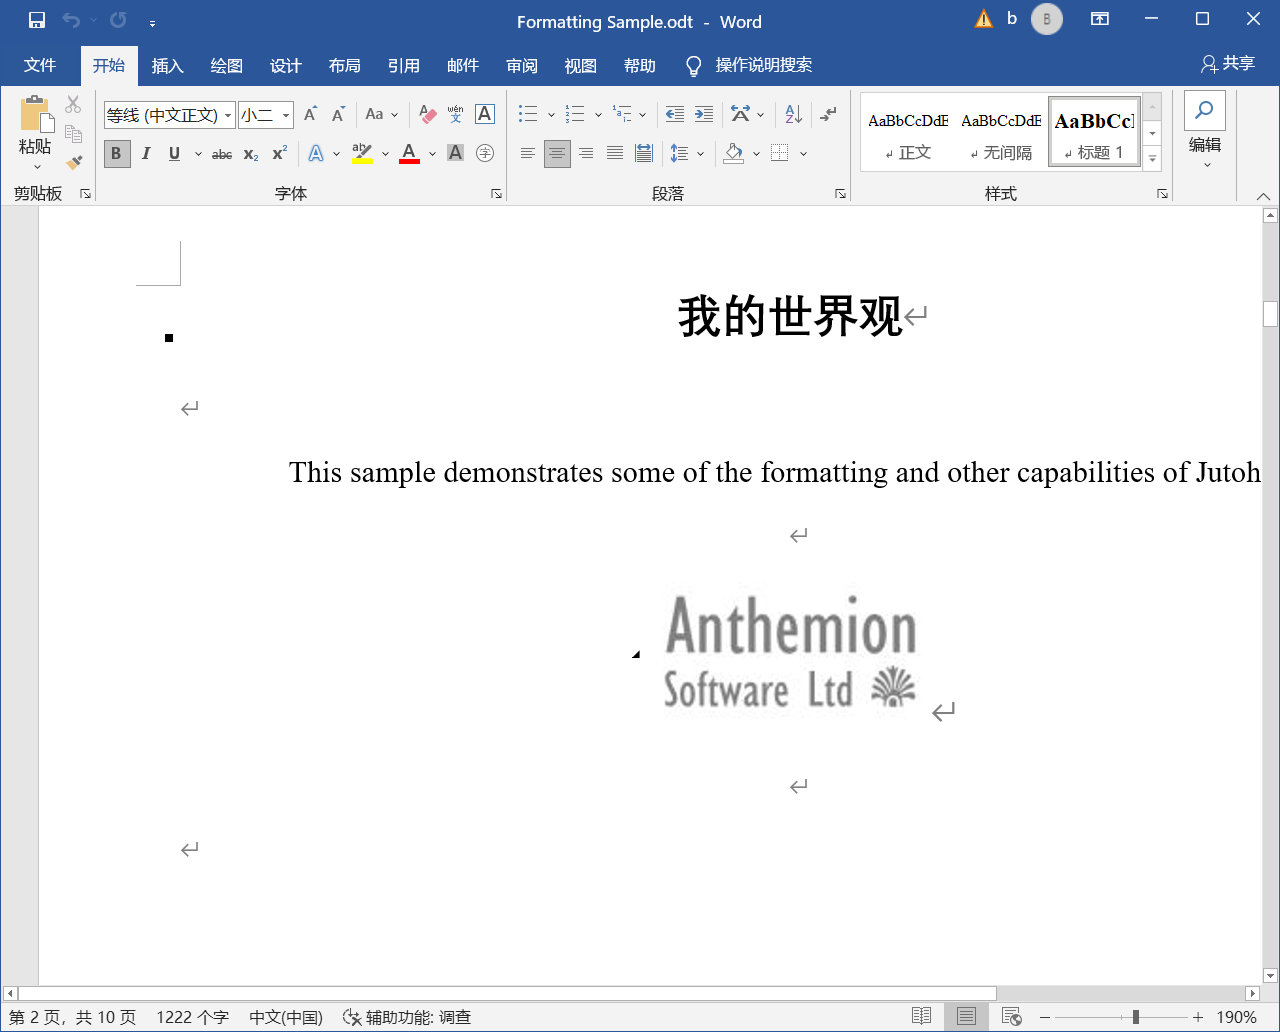This screenshot has width=1280, height=1032.
Task: Click the zoom slider handle
Action: click(x=1136, y=1017)
